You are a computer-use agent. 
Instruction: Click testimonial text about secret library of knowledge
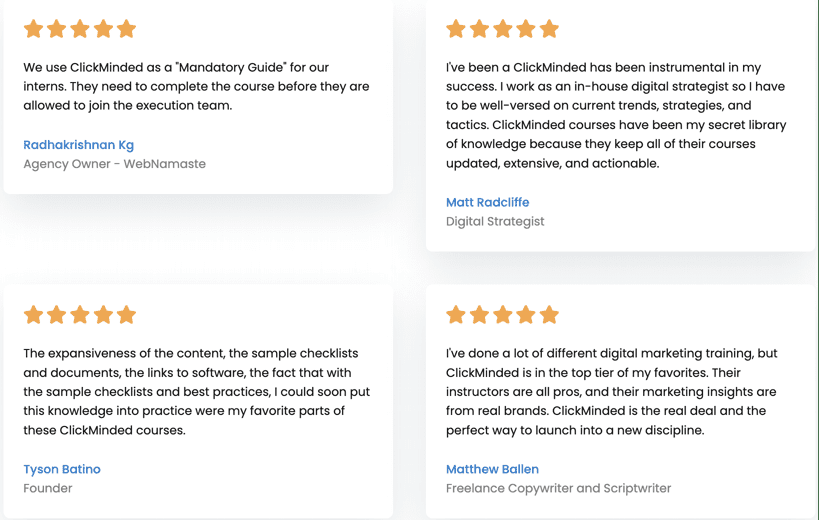616,115
